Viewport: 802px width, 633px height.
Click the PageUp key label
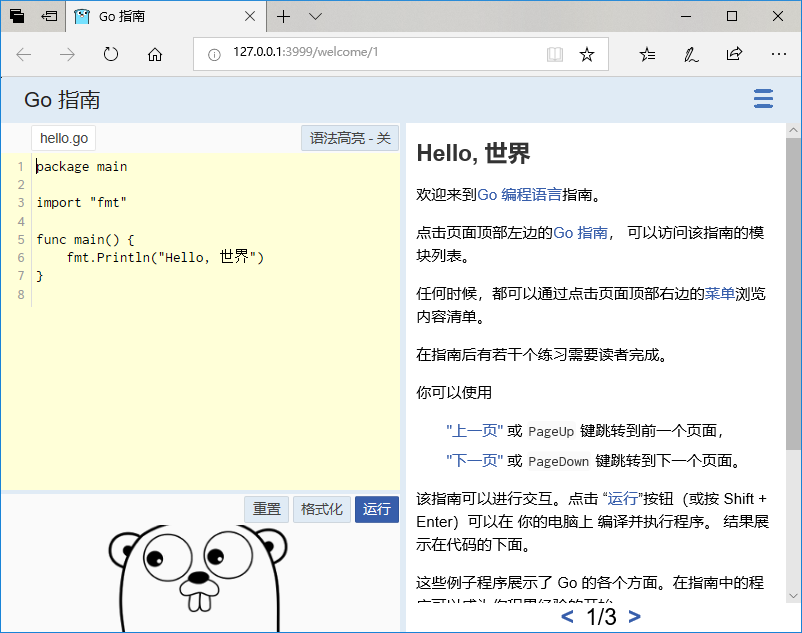[x=551, y=431]
